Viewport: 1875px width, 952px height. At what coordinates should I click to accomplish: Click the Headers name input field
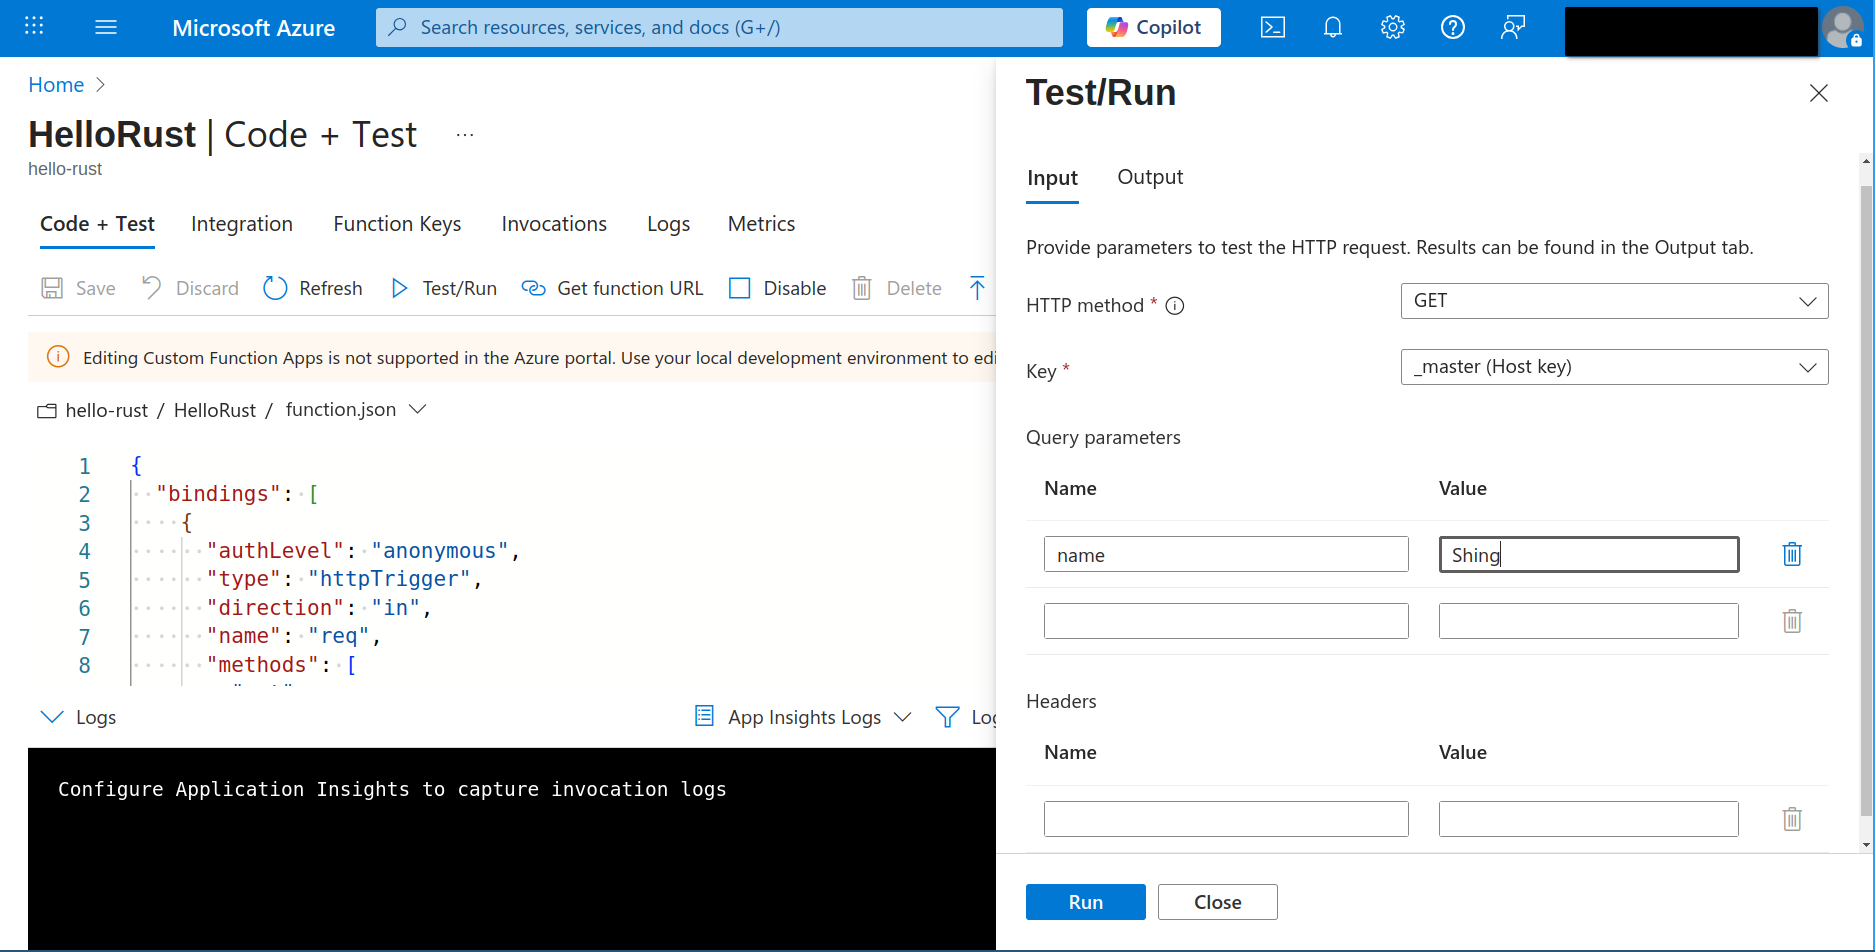tap(1226, 819)
